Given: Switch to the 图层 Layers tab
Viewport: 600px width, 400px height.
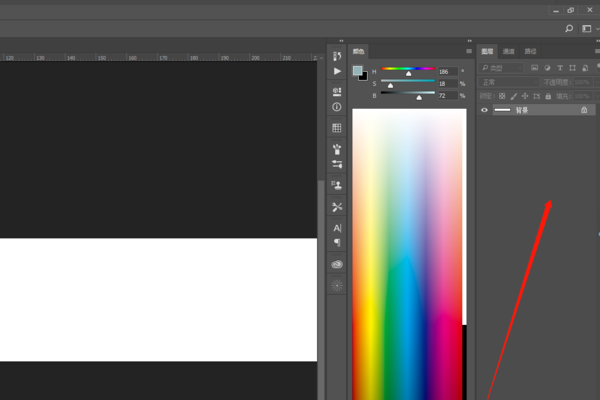Looking at the screenshot, I should pyautogui.click(x=487, y=51).
